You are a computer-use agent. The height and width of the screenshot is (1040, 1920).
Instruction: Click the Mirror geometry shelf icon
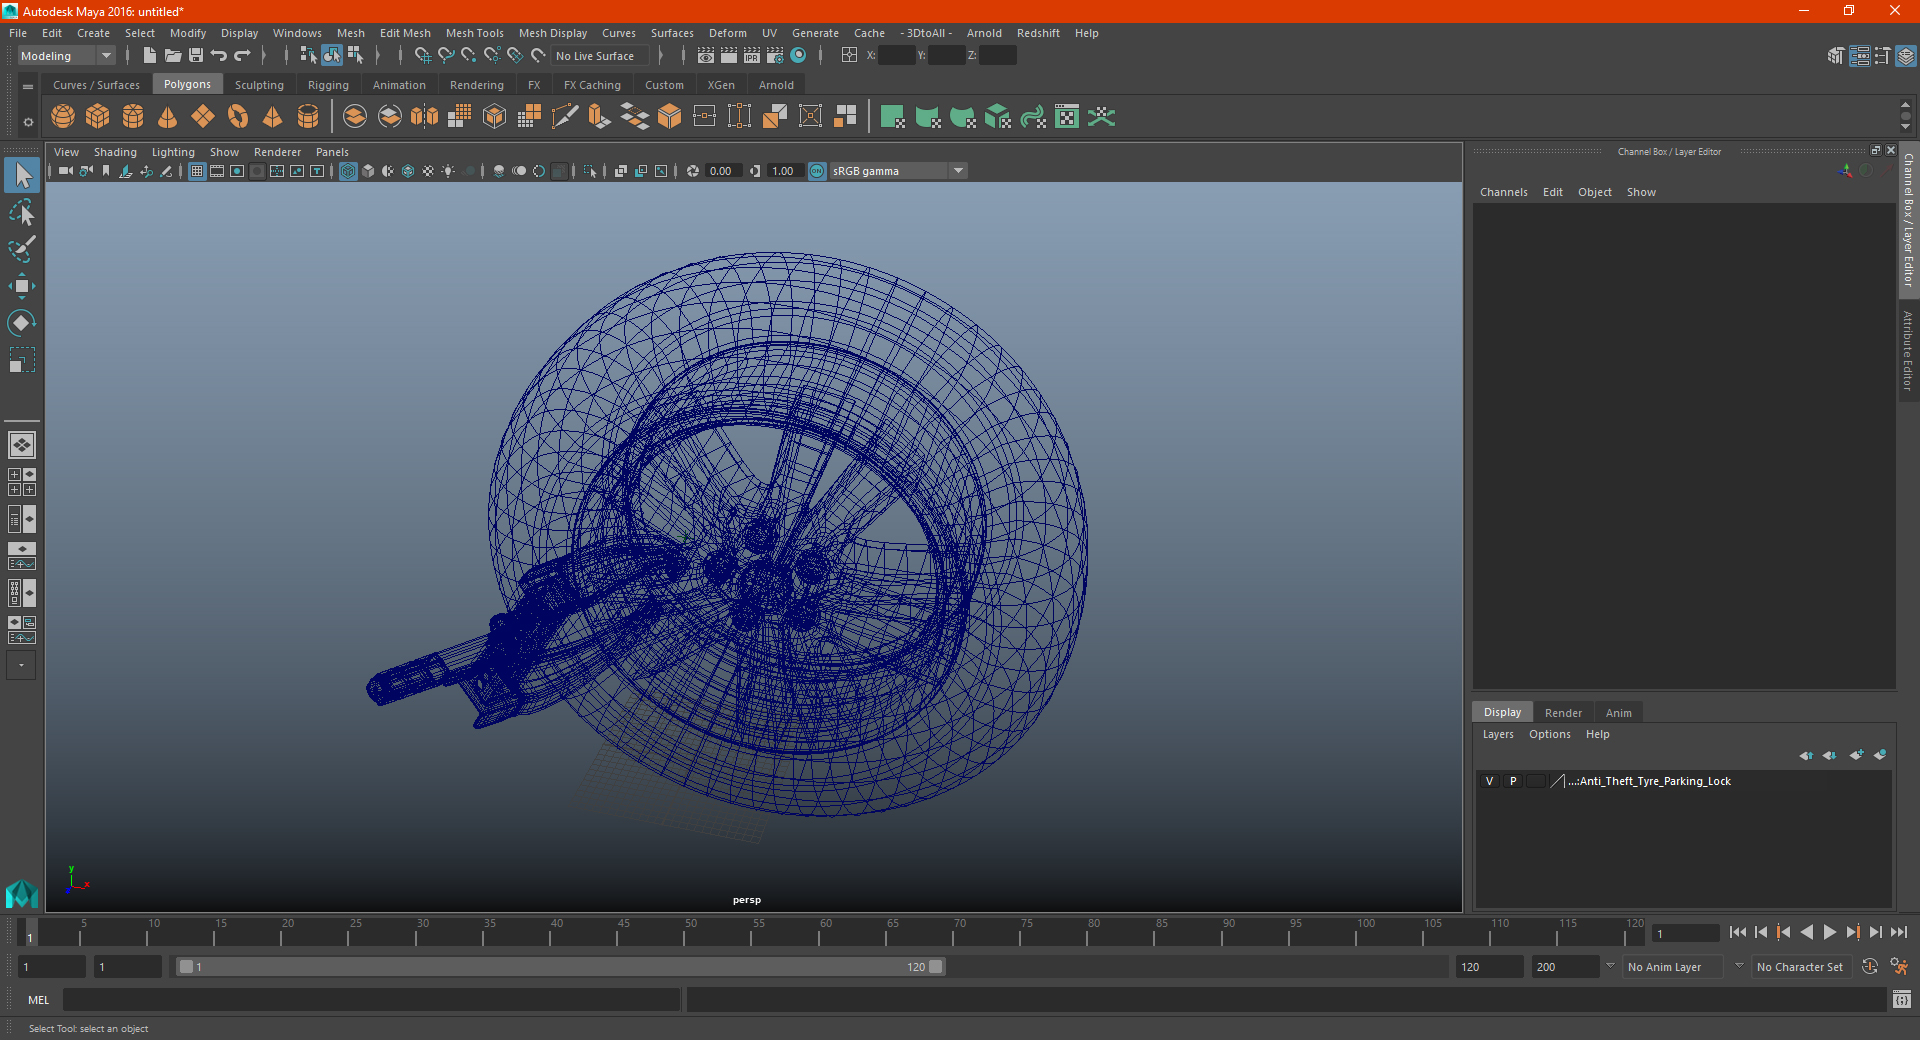pyautogui.click(x=425, y=117)
